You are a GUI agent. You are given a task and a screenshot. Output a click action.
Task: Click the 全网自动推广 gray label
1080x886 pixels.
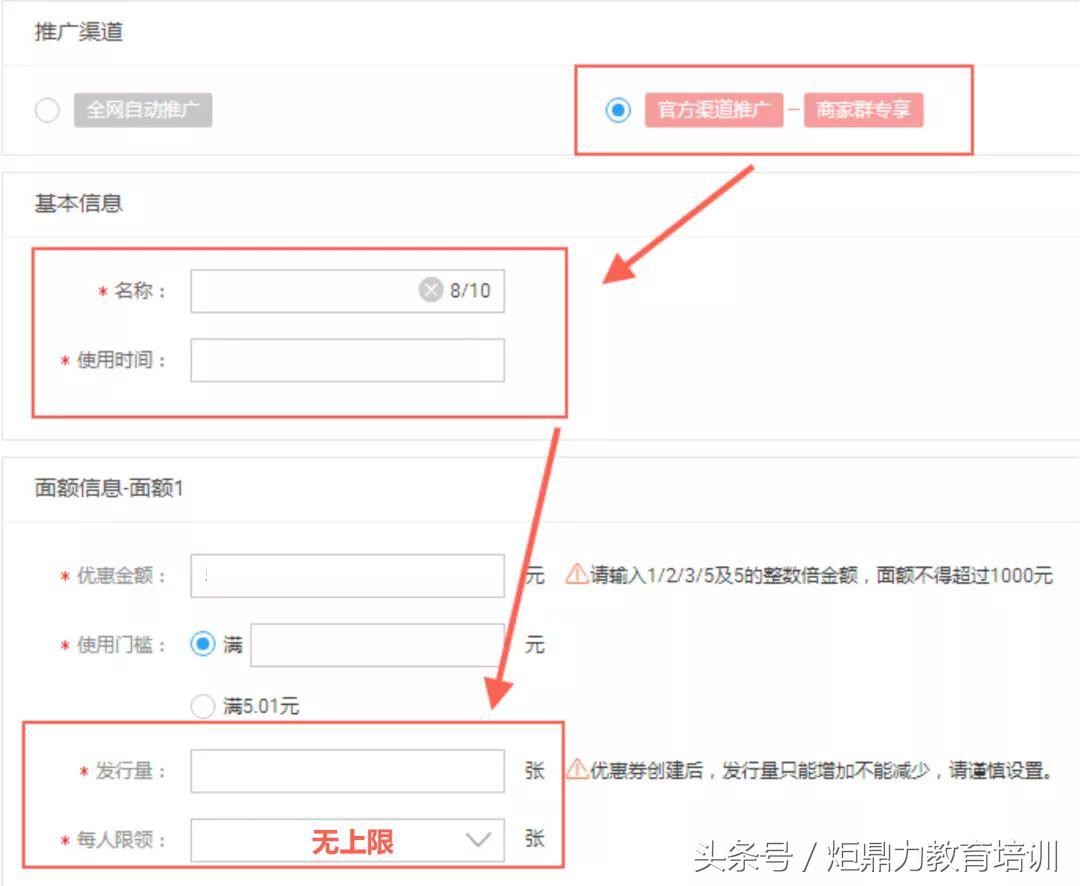click(143, 110)
